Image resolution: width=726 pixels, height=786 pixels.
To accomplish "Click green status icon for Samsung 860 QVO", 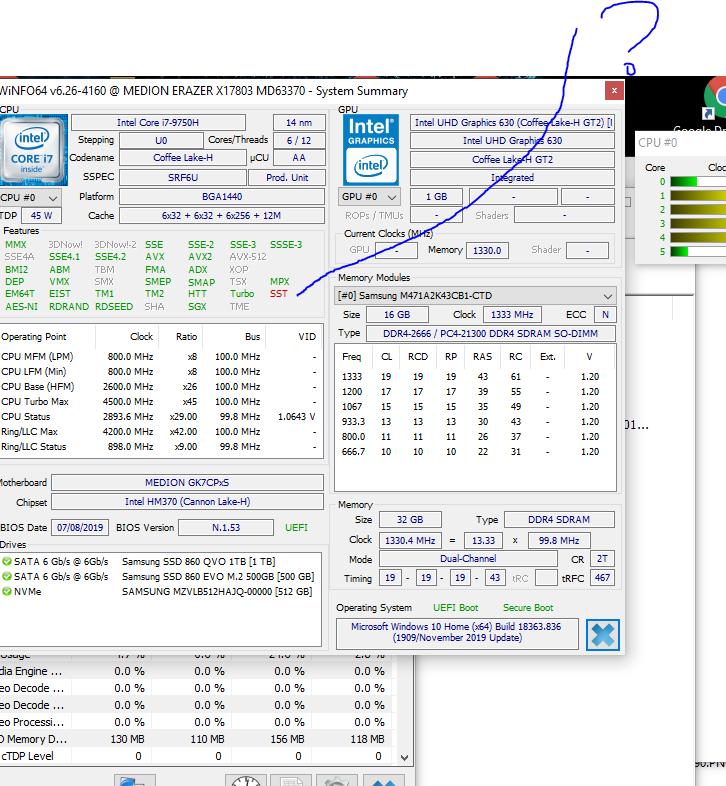I will point(7,561).
